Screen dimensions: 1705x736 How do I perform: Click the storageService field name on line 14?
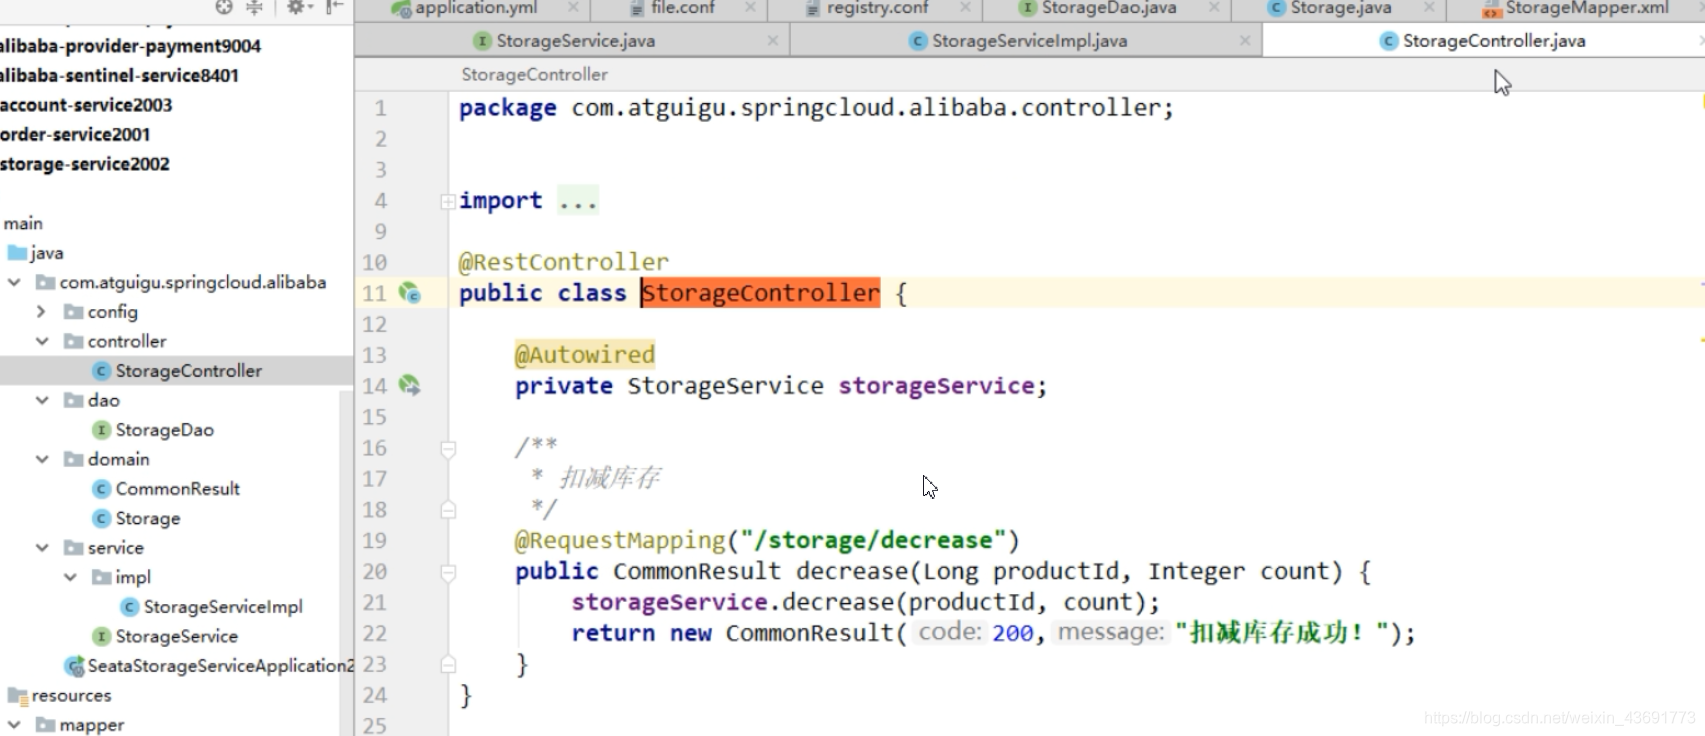[x=936, y=386]
